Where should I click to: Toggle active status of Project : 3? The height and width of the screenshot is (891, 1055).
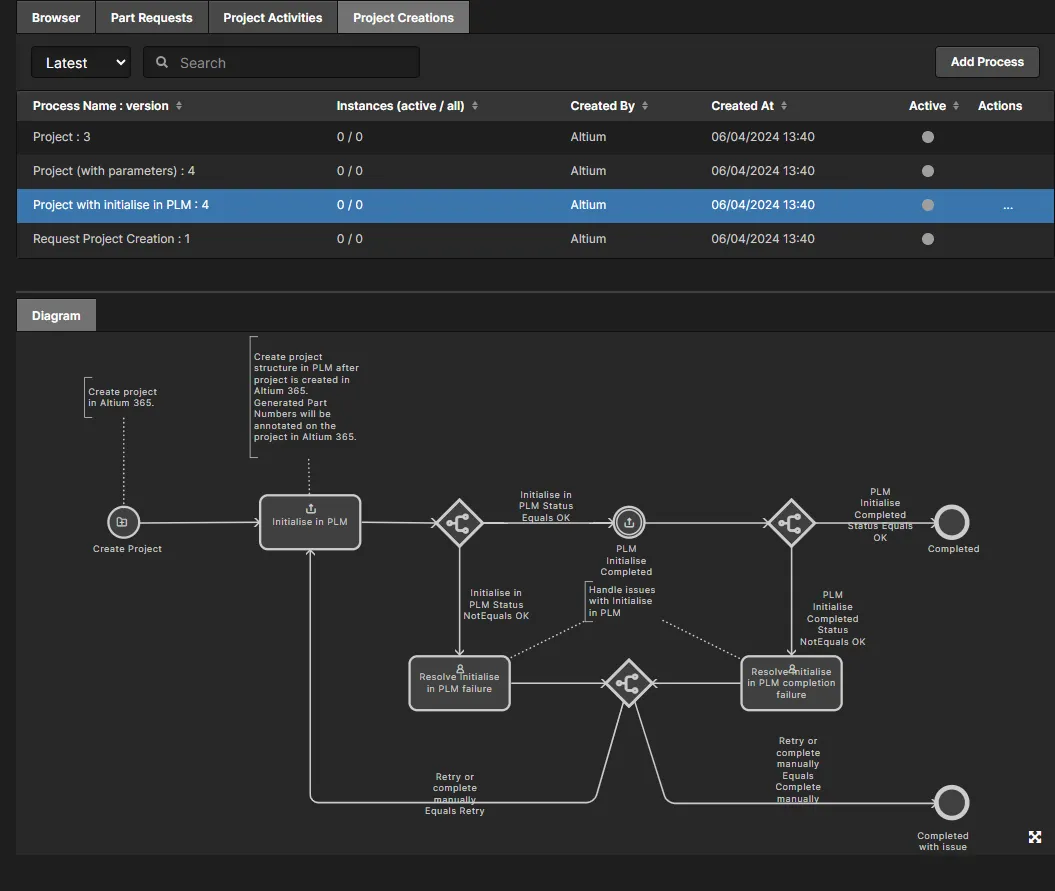928,137
